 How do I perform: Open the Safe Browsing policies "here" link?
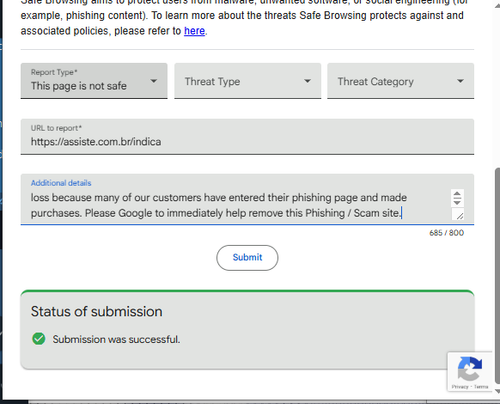pos(194,31)
